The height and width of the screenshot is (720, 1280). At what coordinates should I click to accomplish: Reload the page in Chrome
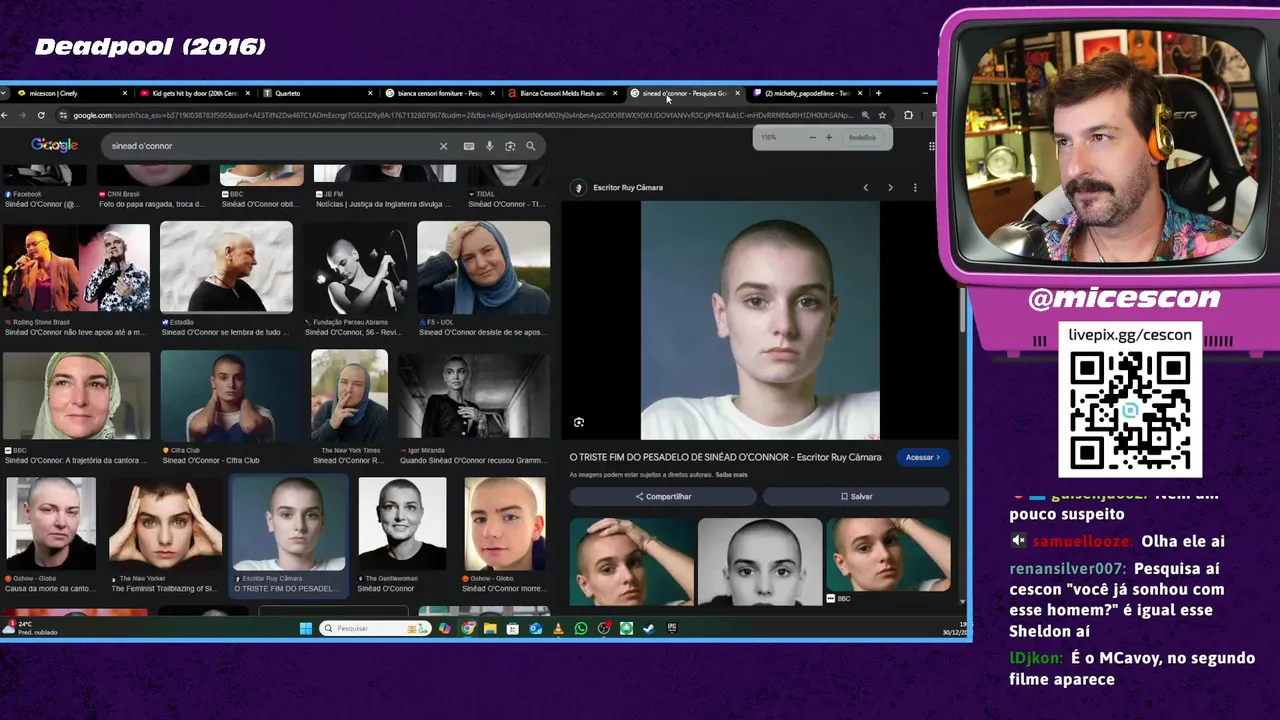point(41,115)
